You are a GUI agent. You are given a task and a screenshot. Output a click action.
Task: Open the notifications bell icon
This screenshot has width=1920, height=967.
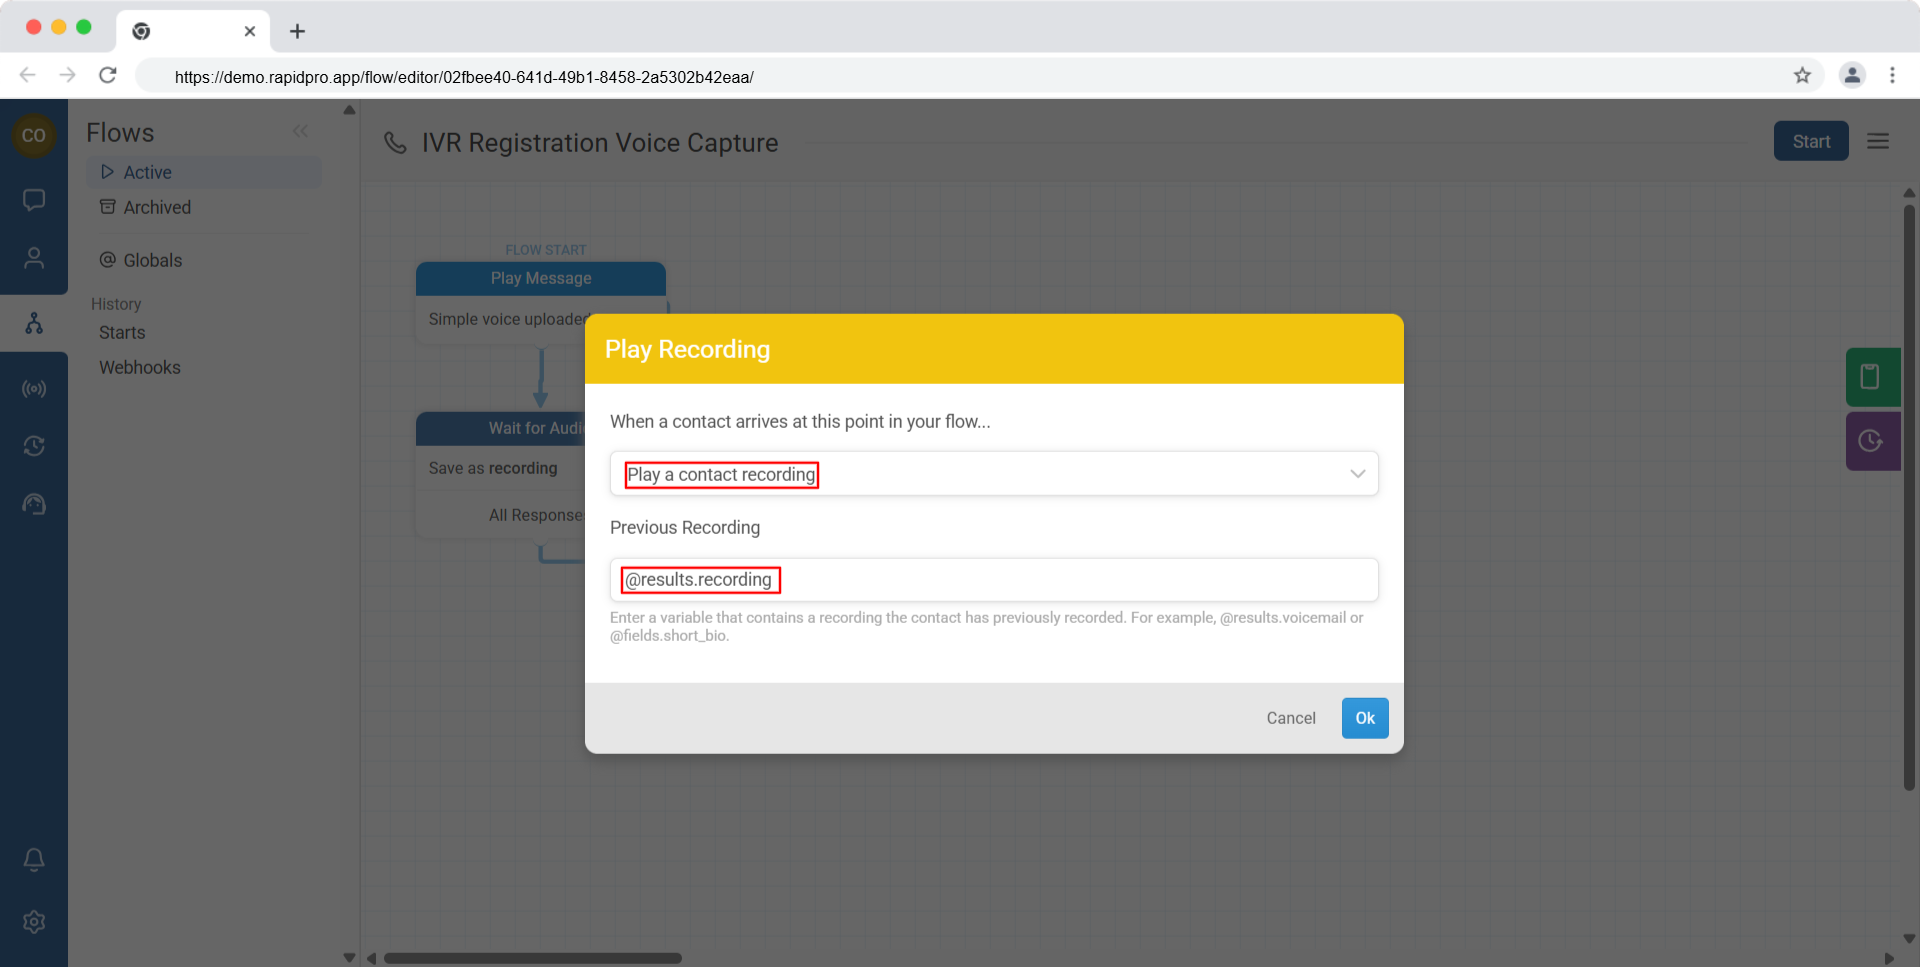(x=34, y=859)
